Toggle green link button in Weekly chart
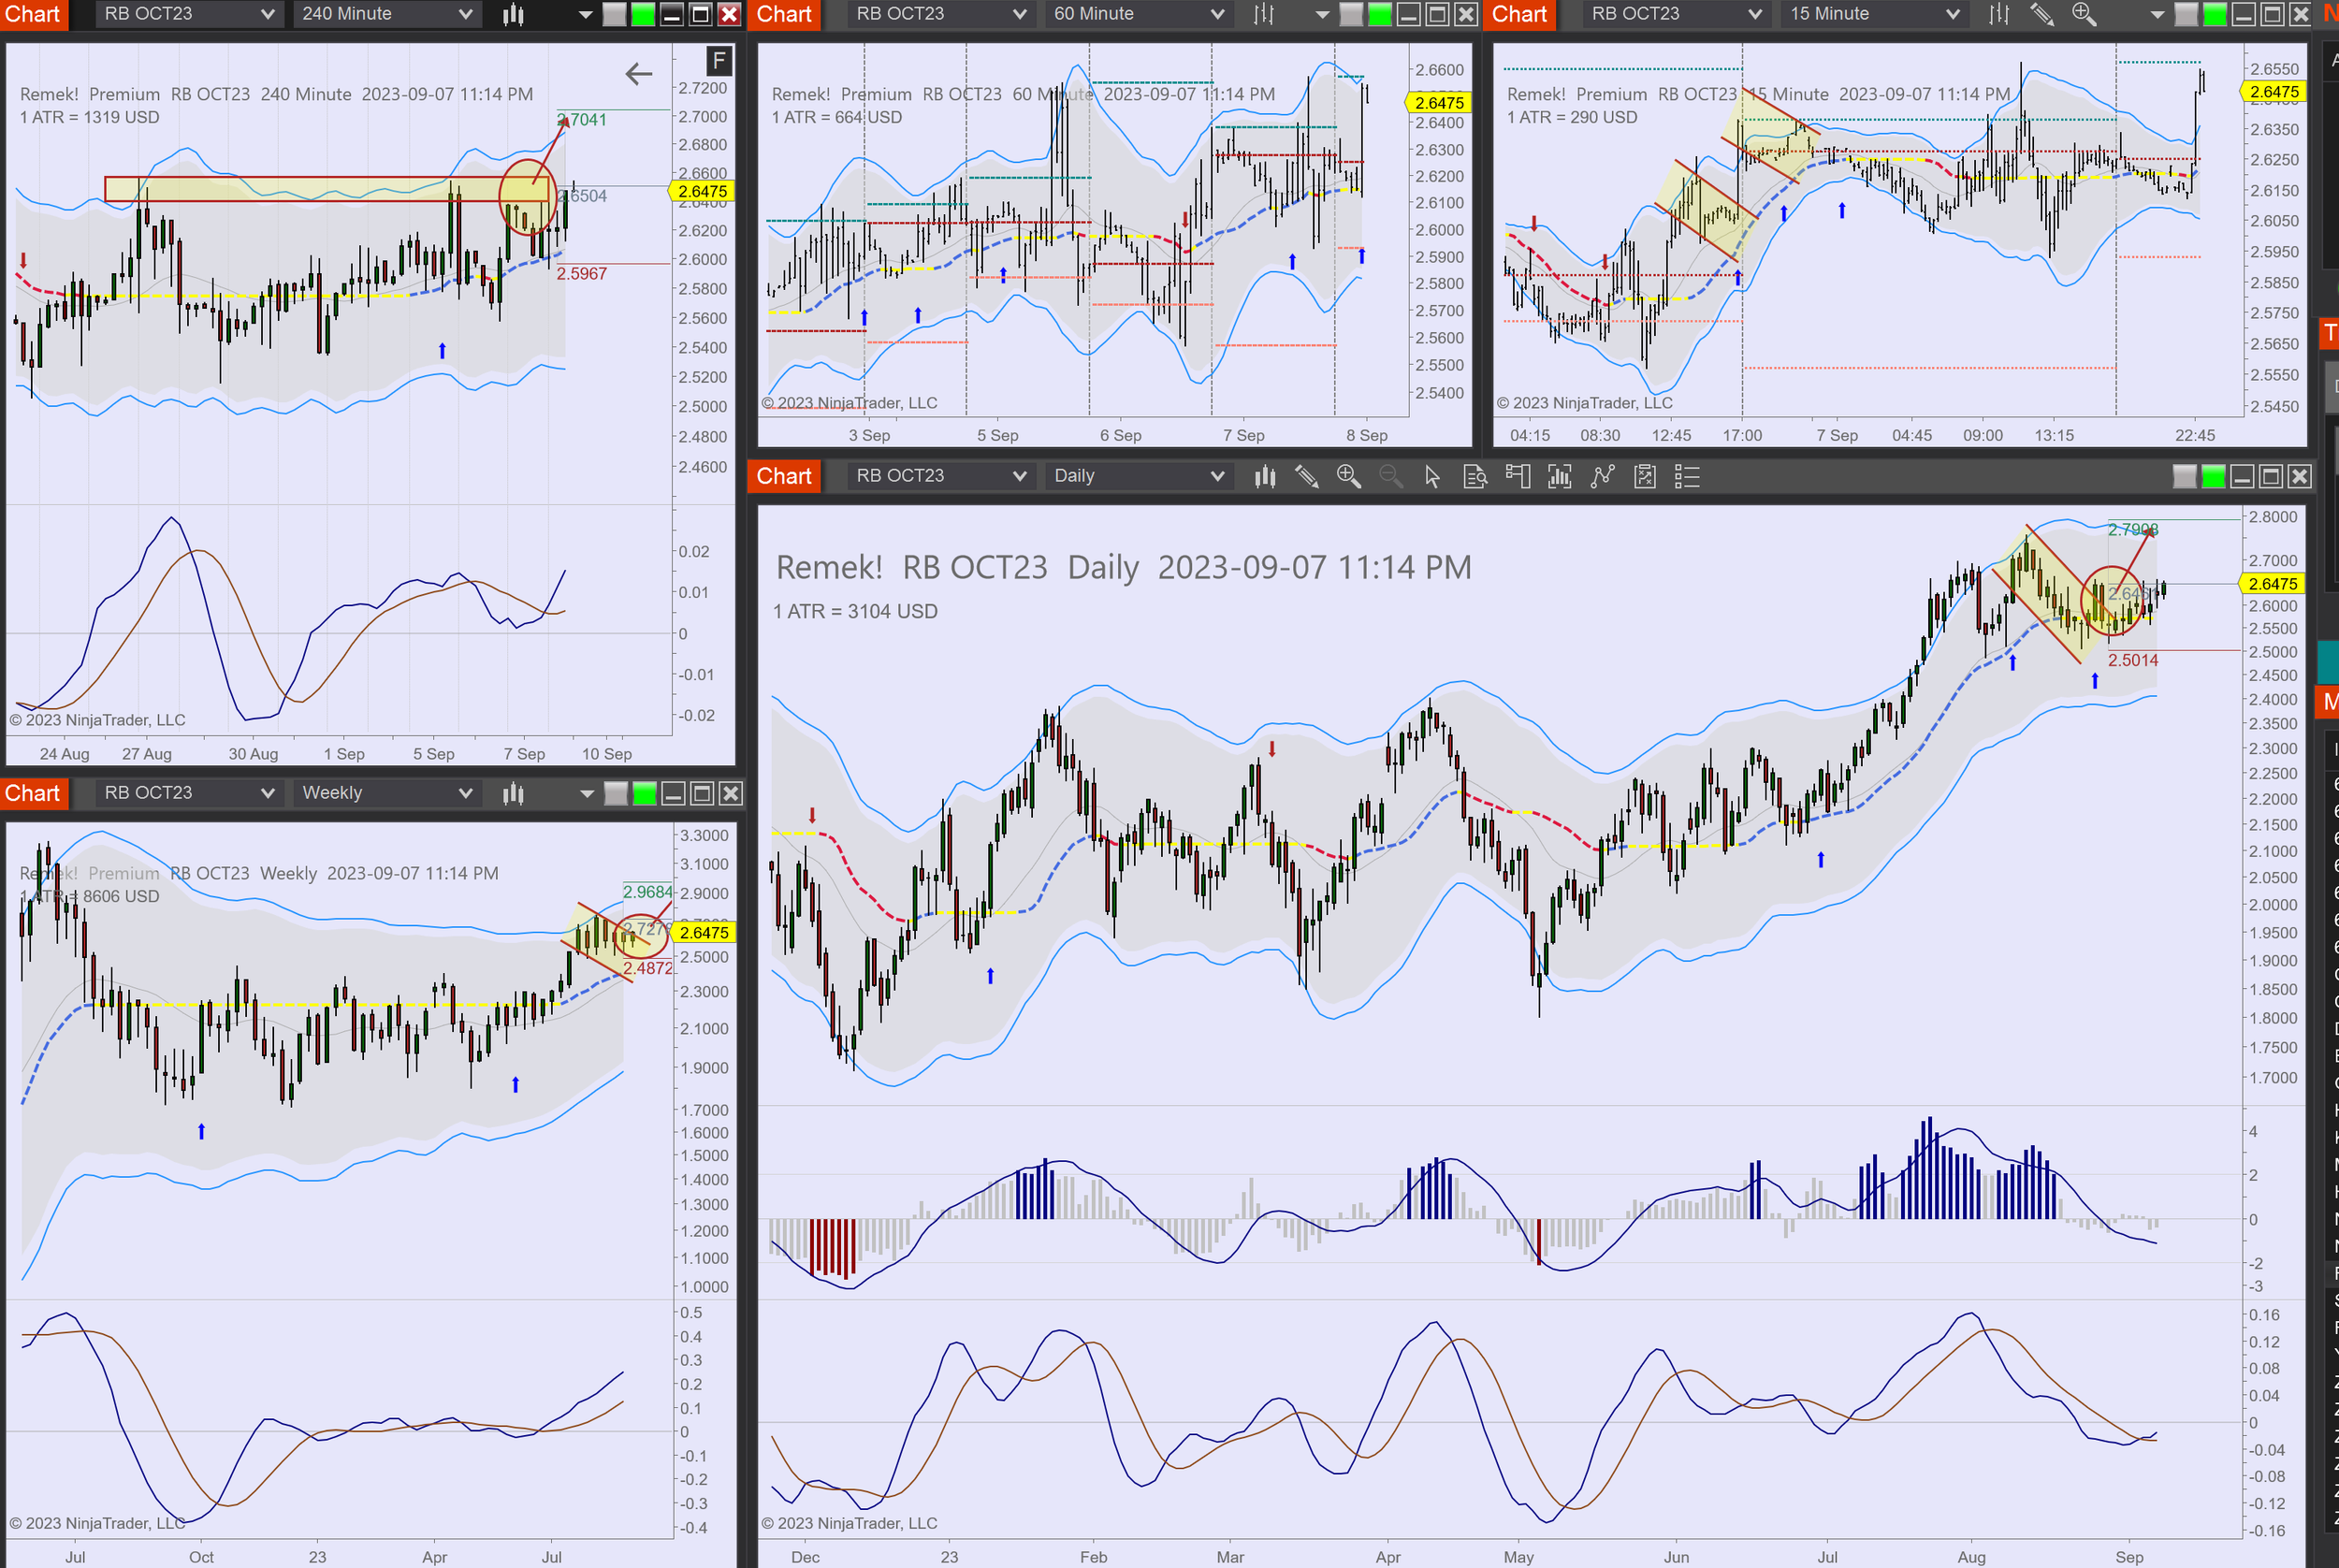The width and height of the screenshot is (2339, 1568). point(644,794)
